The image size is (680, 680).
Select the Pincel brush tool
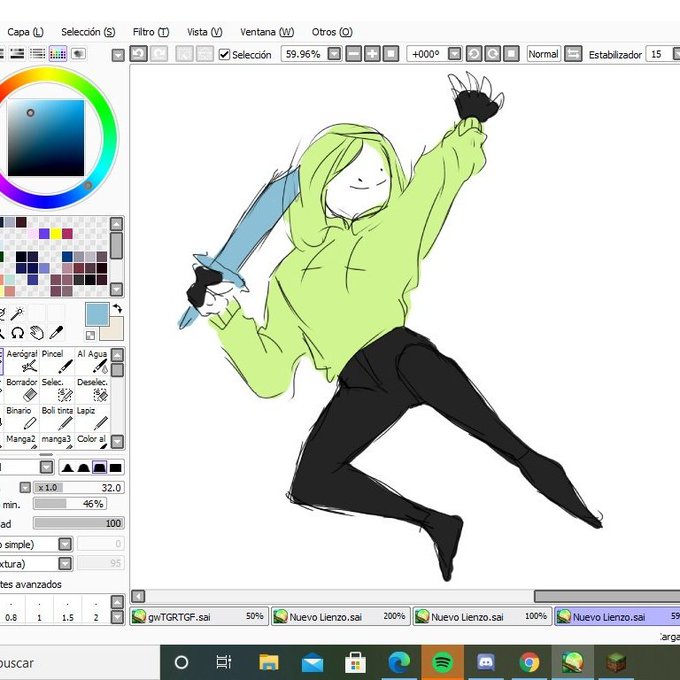pyautogui.click(x=57, y=361)
